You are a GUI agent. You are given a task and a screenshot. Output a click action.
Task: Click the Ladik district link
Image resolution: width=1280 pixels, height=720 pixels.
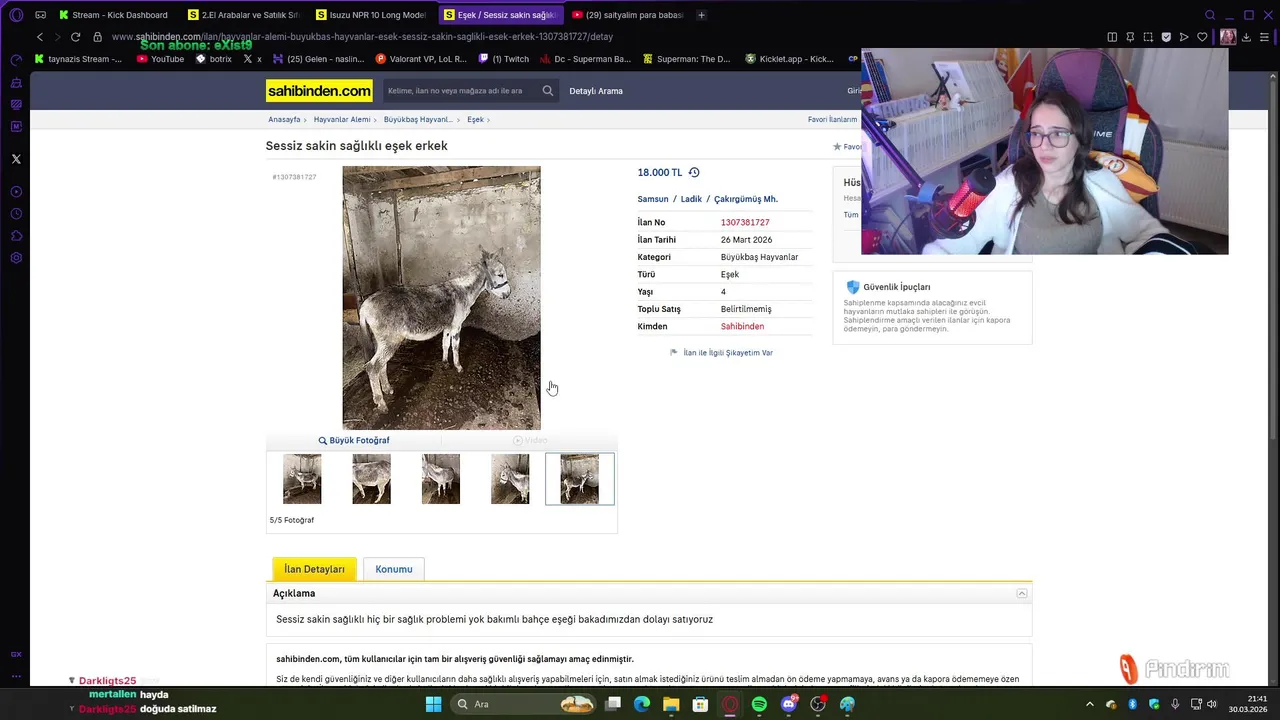point(691,199)
